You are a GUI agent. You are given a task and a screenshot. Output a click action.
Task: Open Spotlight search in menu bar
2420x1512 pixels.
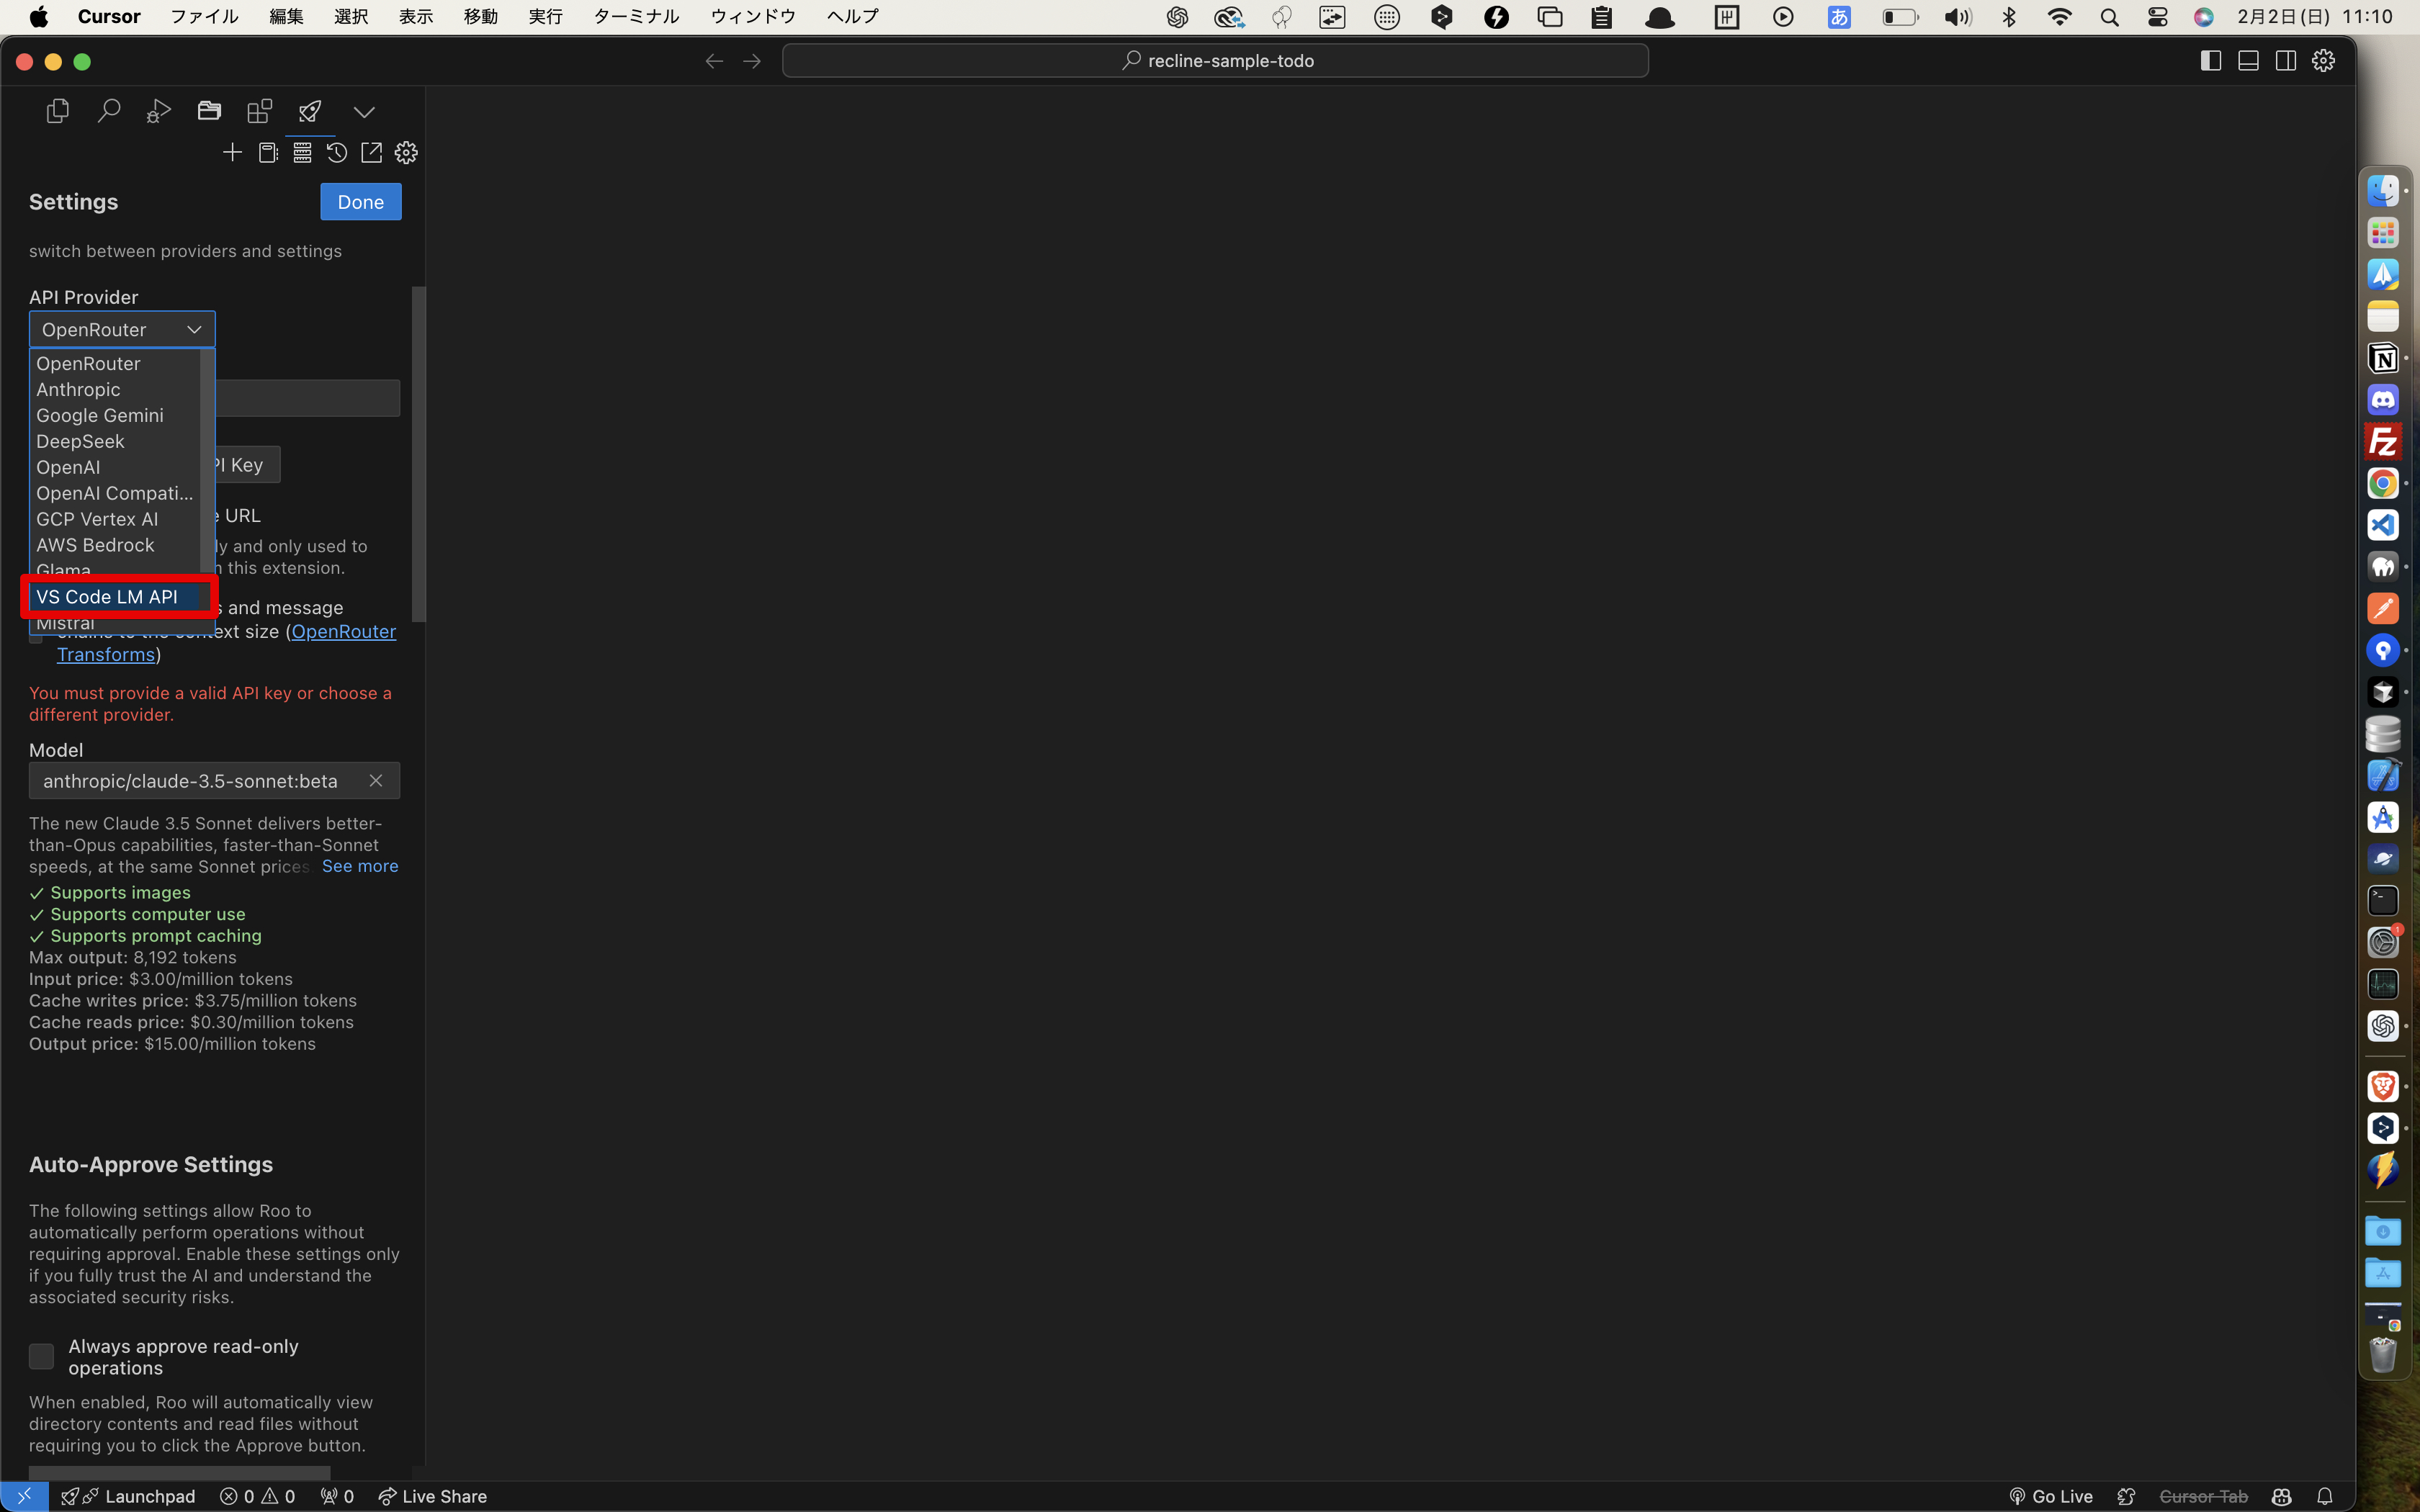coord(2109,17)
